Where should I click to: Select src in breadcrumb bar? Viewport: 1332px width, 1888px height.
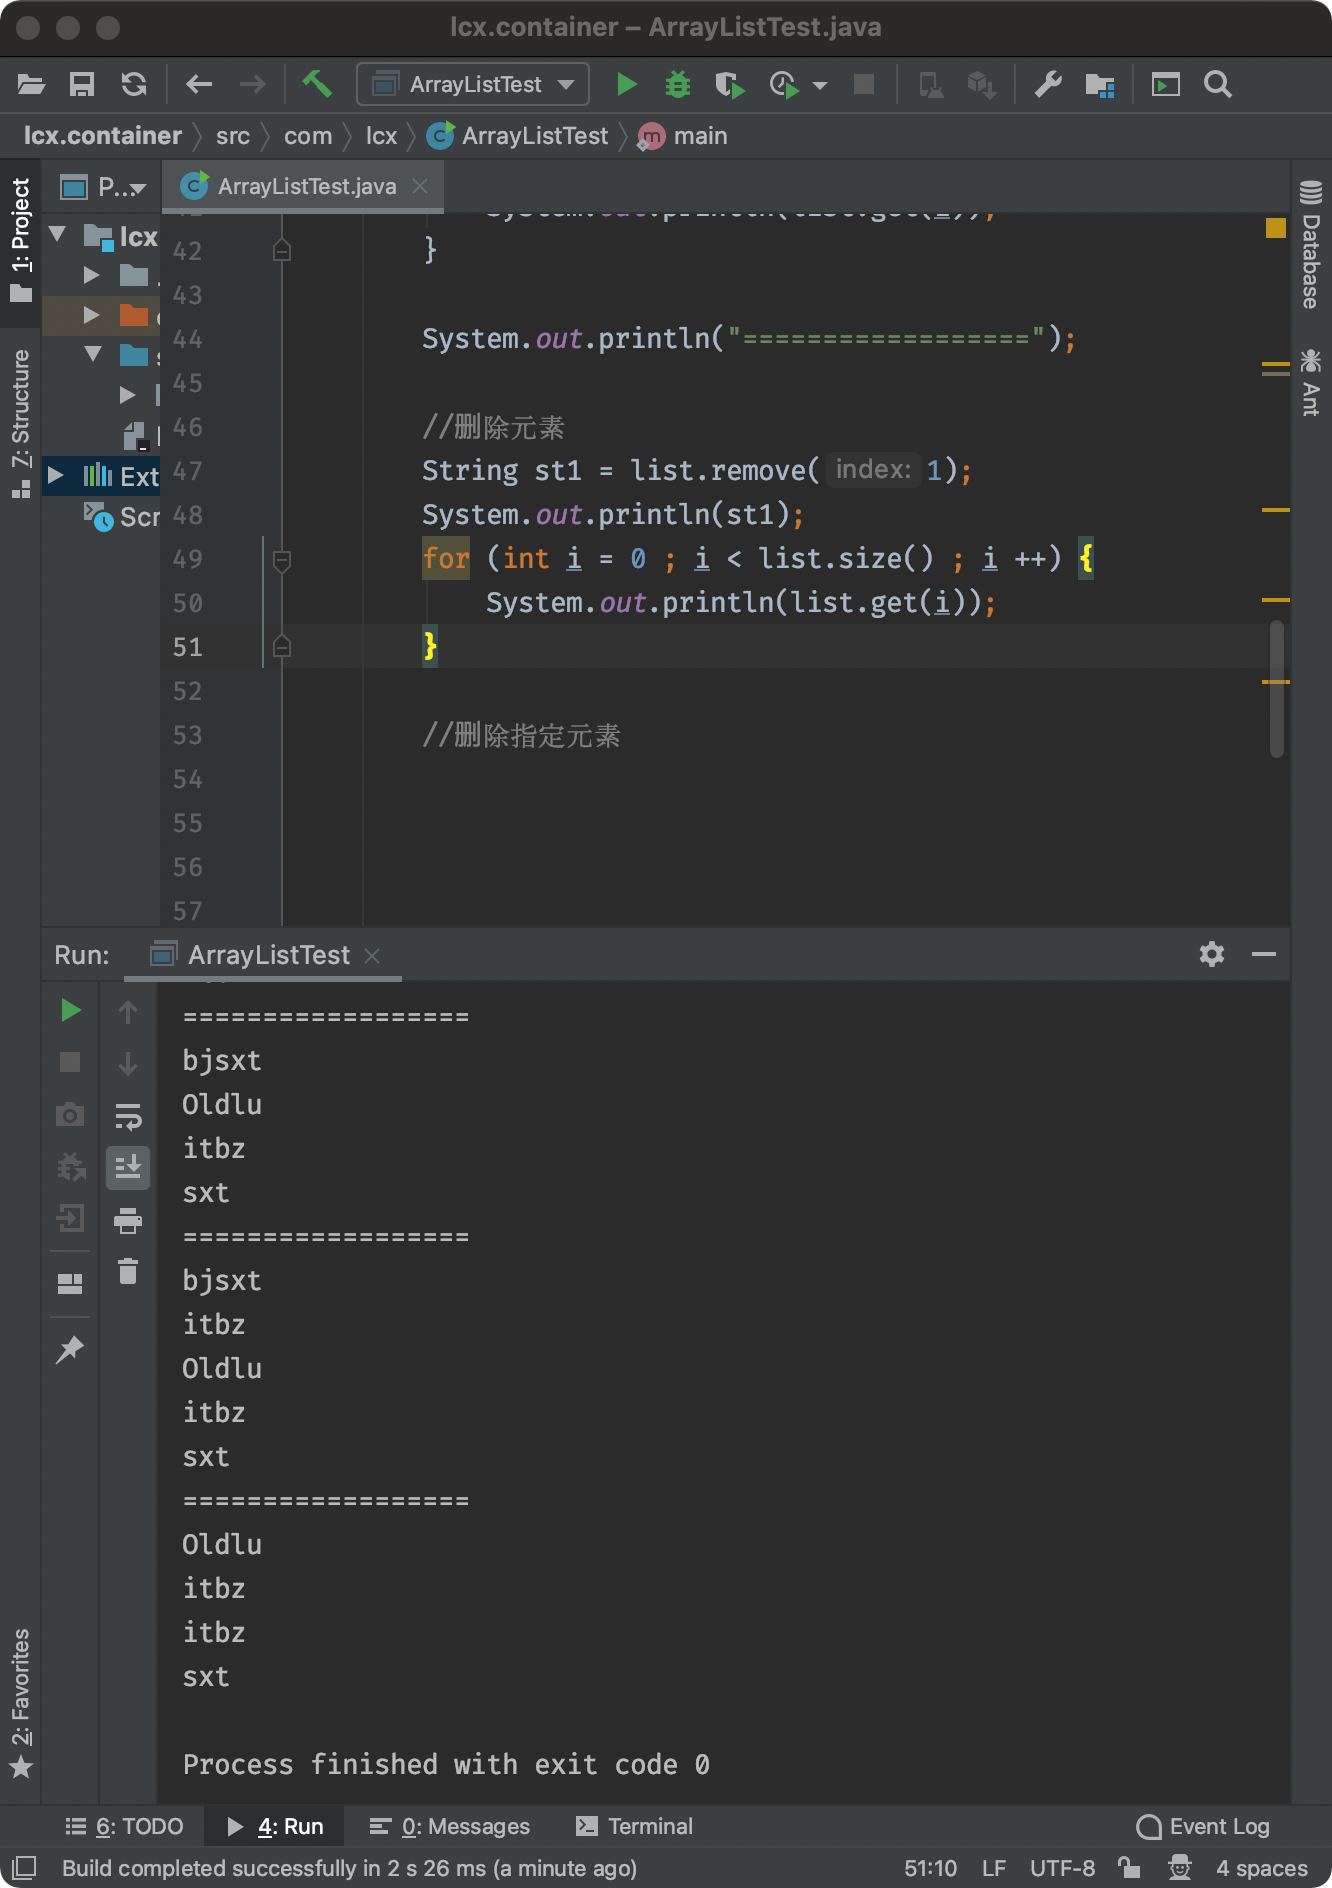click(233, 136)
